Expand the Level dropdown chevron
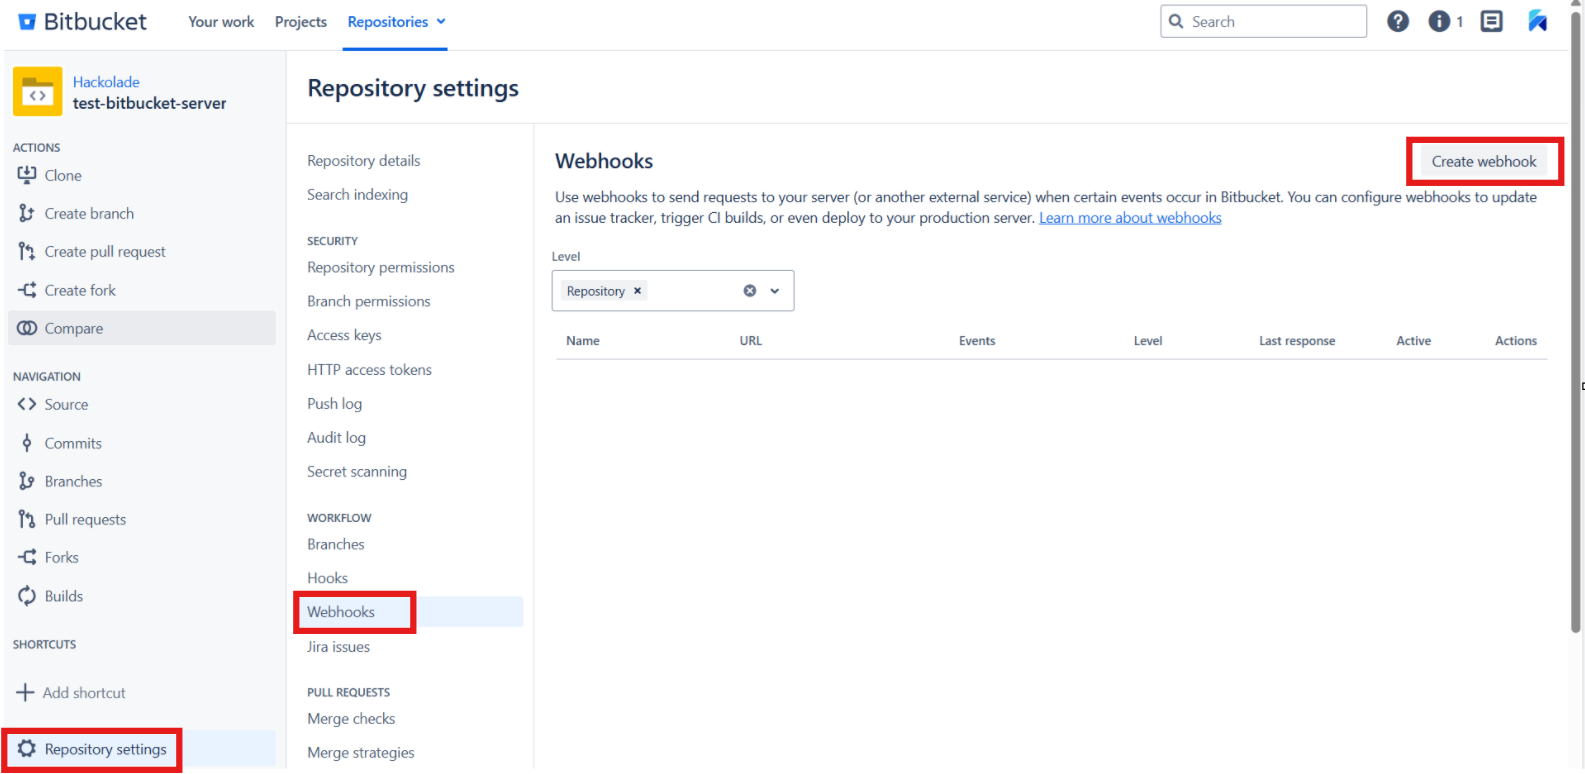 [775, 291]
